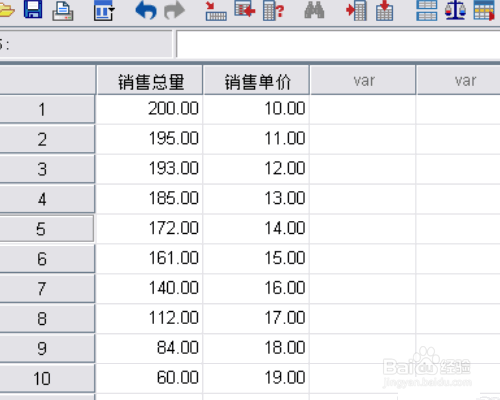
Task: Click the 销售单价 cell with 10.00
Action: (256, 109)
